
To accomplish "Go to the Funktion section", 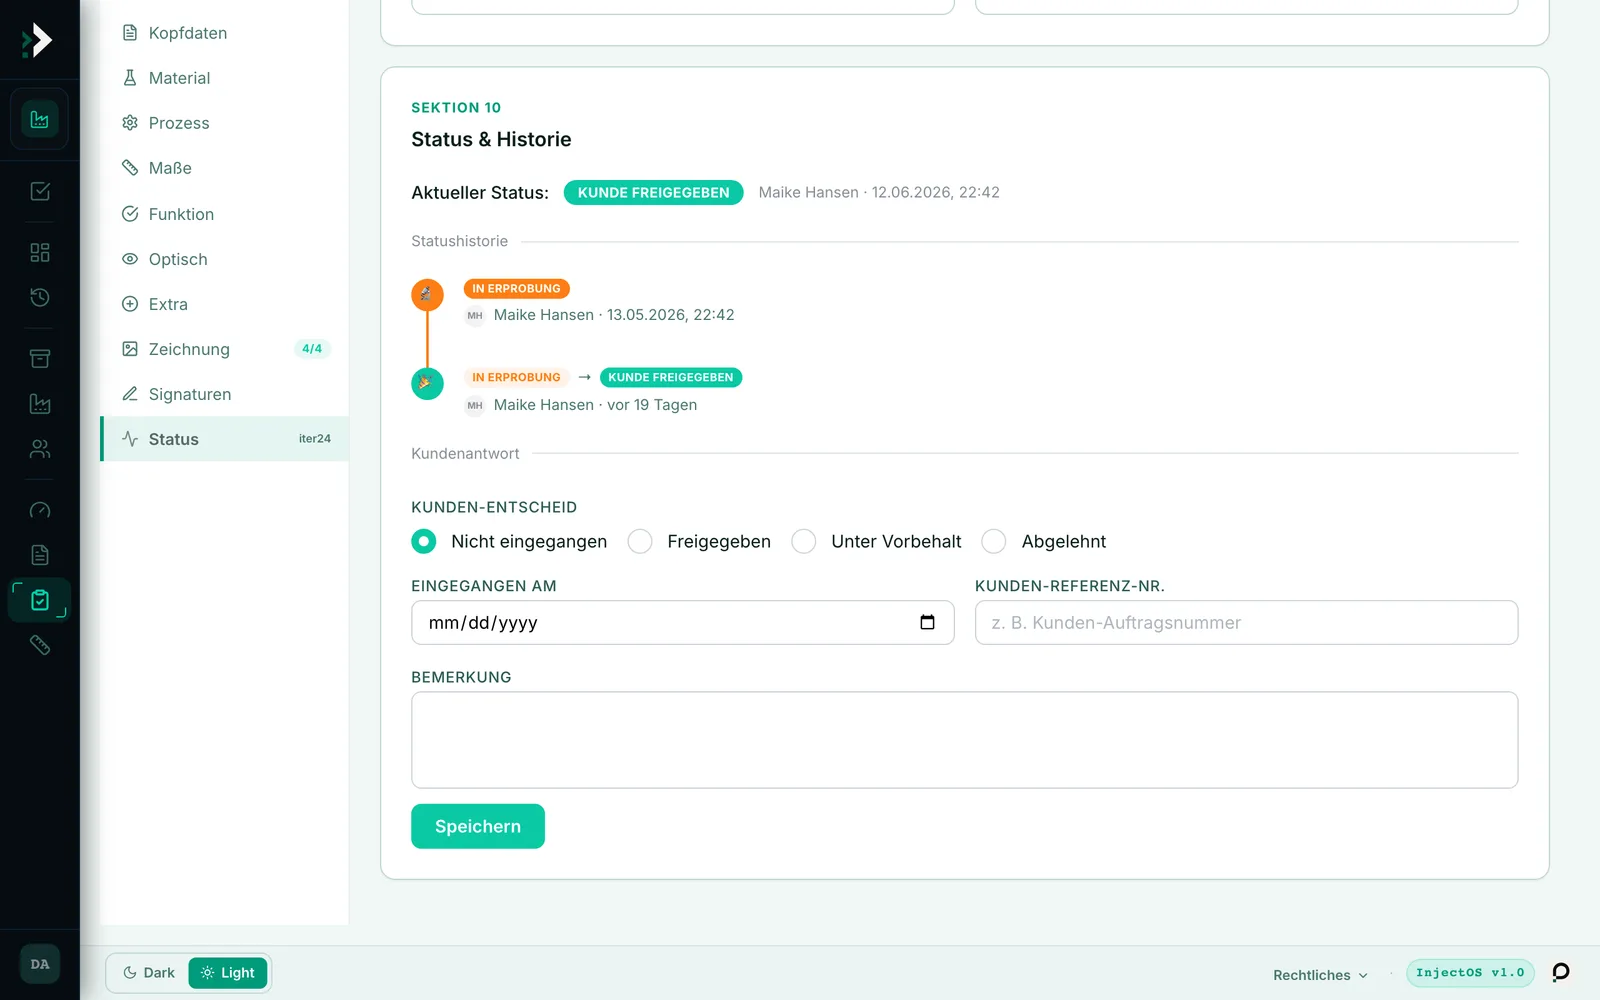I will (x=224, y=214).
